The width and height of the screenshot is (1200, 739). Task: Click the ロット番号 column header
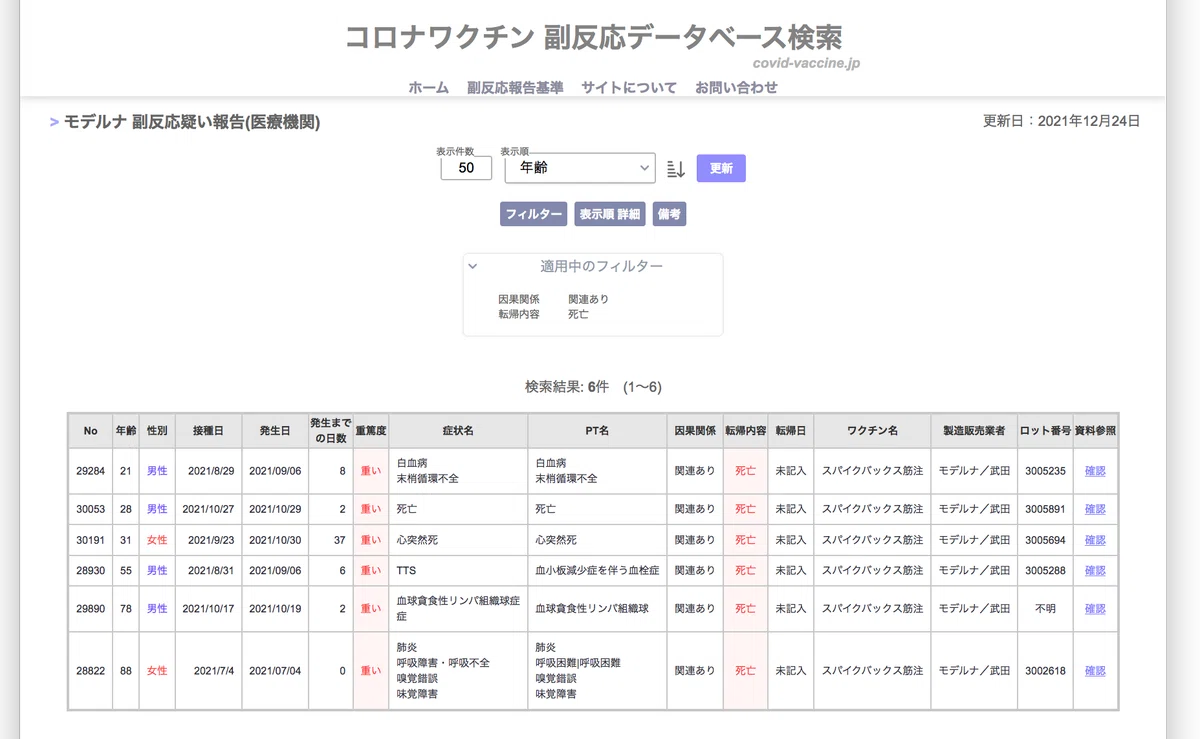point(1045,431)
